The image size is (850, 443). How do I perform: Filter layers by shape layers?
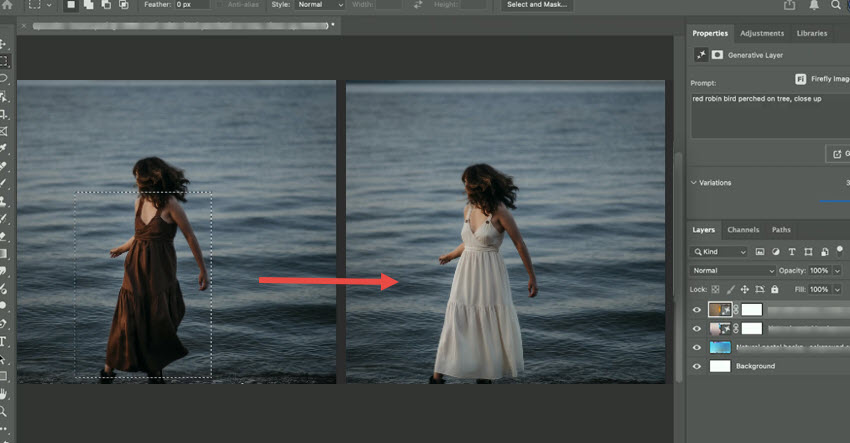808,252
